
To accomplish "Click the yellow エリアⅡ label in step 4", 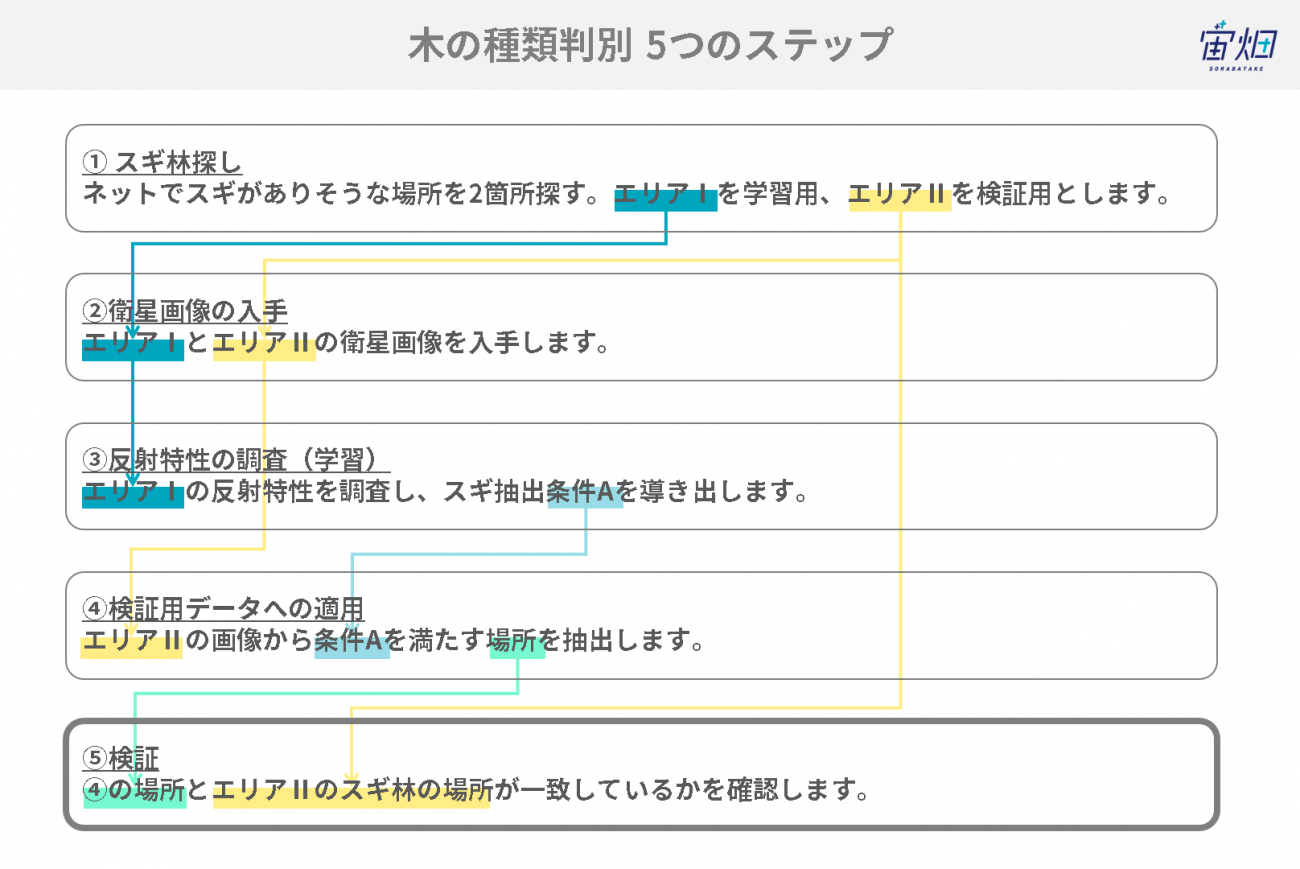I will click(131, 643).
